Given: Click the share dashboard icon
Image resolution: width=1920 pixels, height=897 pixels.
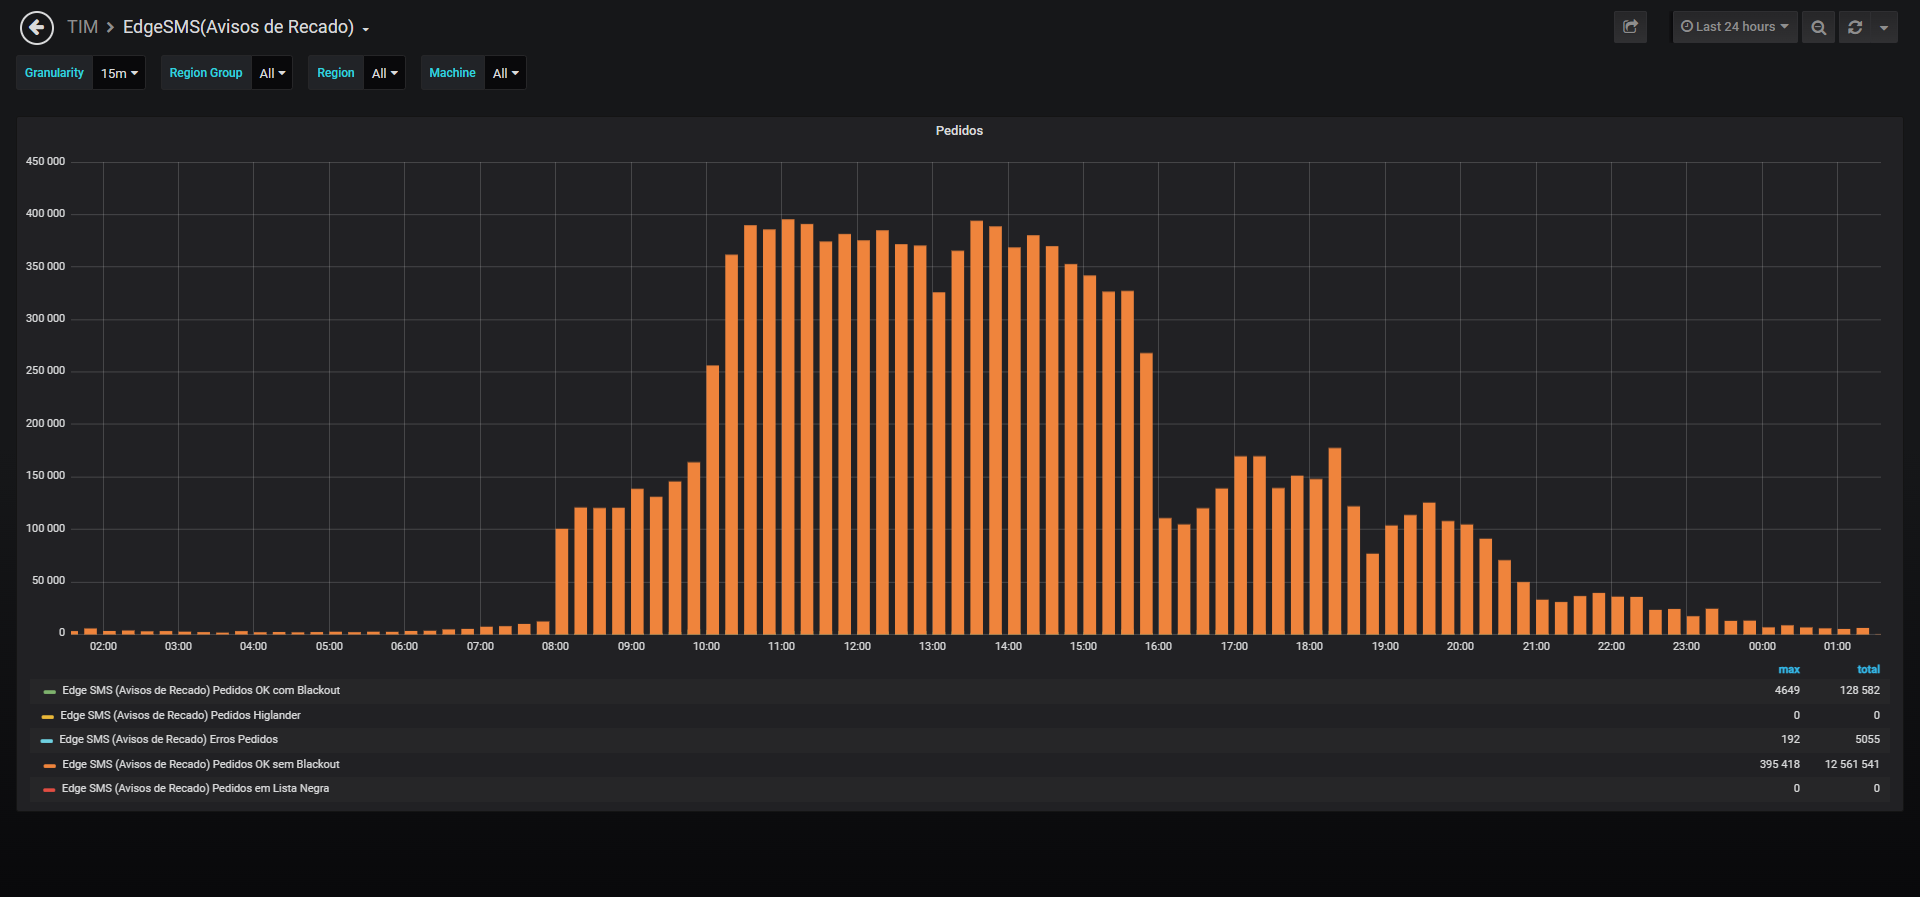Looking at the screenshot, I should pyautogui.click(x=1630, y=27).
